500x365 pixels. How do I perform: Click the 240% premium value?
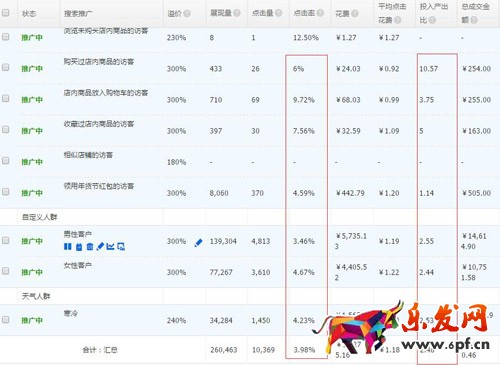pyautogui.click(x=176, y=320)
